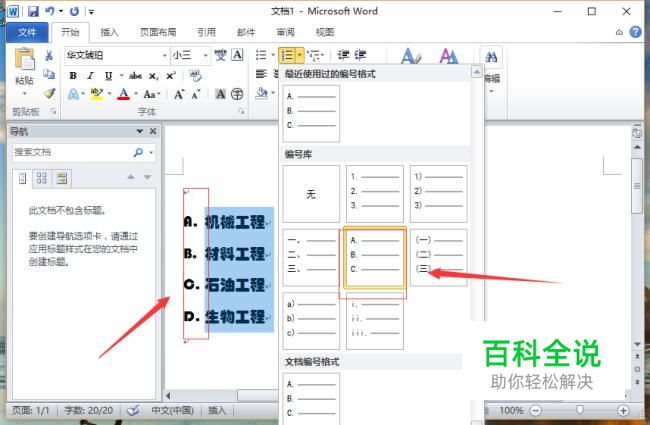Open the 文件 File tab

[27, 32]
